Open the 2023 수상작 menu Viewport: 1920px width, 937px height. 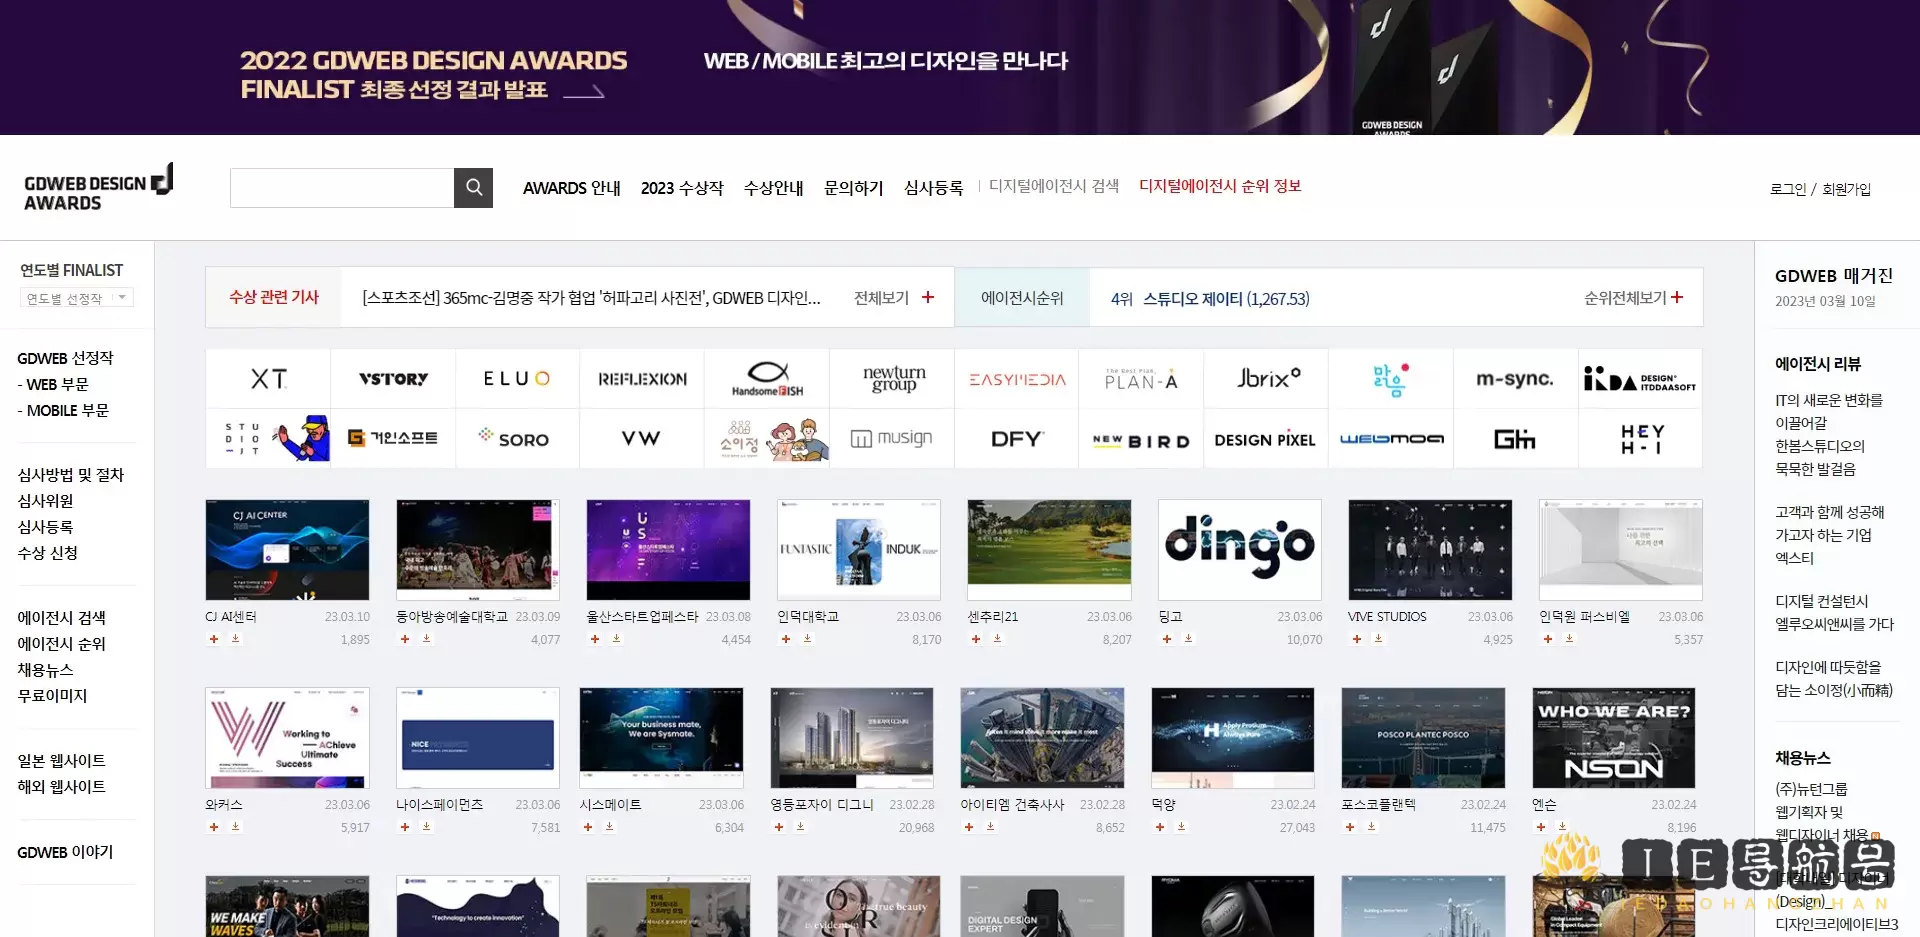pos(682,188)
